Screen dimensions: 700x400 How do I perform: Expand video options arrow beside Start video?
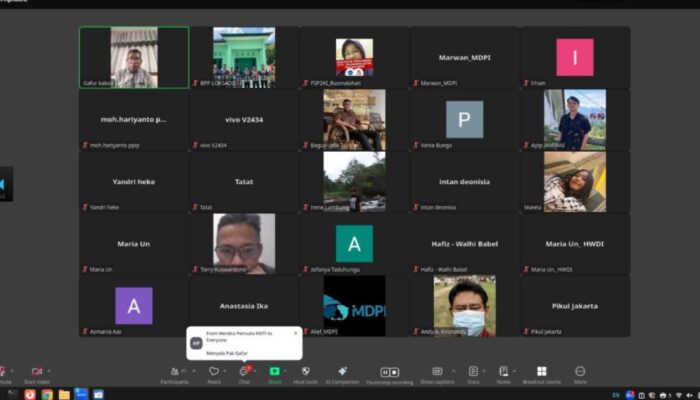pyautogui.click(x=49, y=369)
